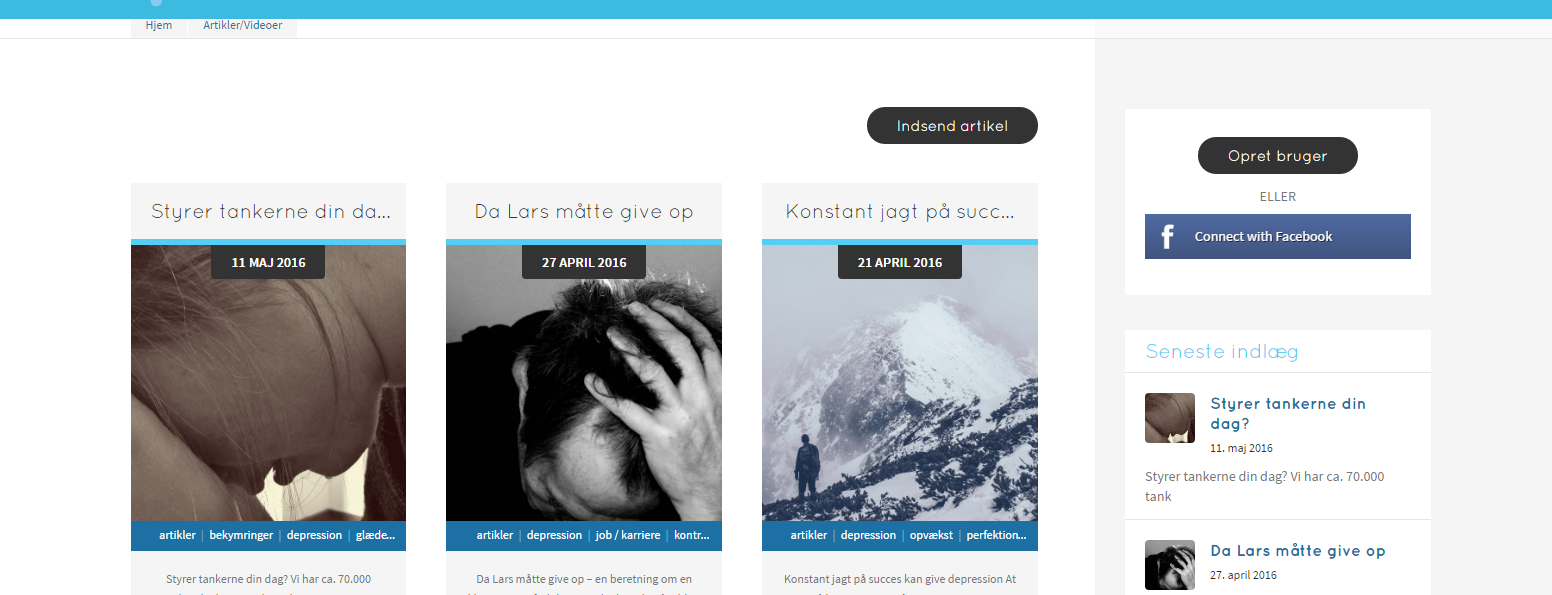The width and height of the screenshot is (1552, 595).
Task: Open 'Styrer tankerne din da...' article title
Action: (x=270, y=212)
